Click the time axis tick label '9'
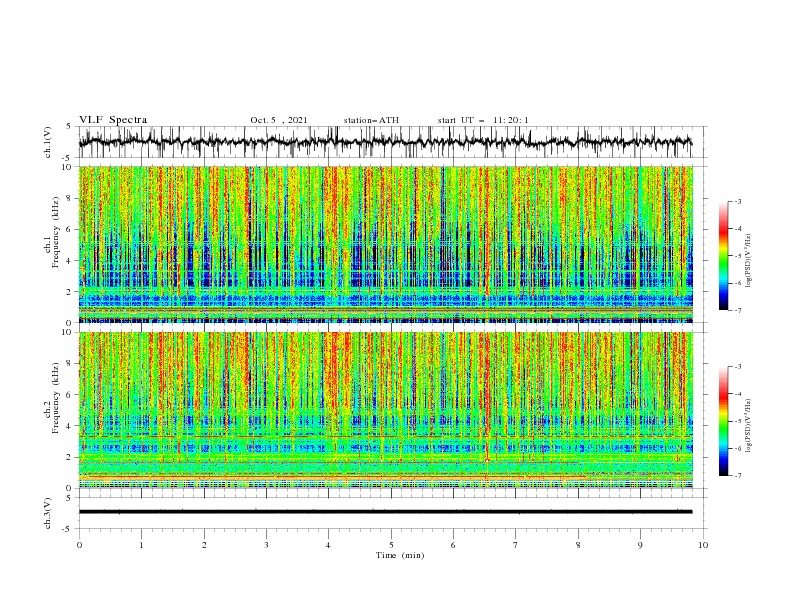The height and width of the screenshot is (612, 792). pyautogui.click(x=640, y=545)
